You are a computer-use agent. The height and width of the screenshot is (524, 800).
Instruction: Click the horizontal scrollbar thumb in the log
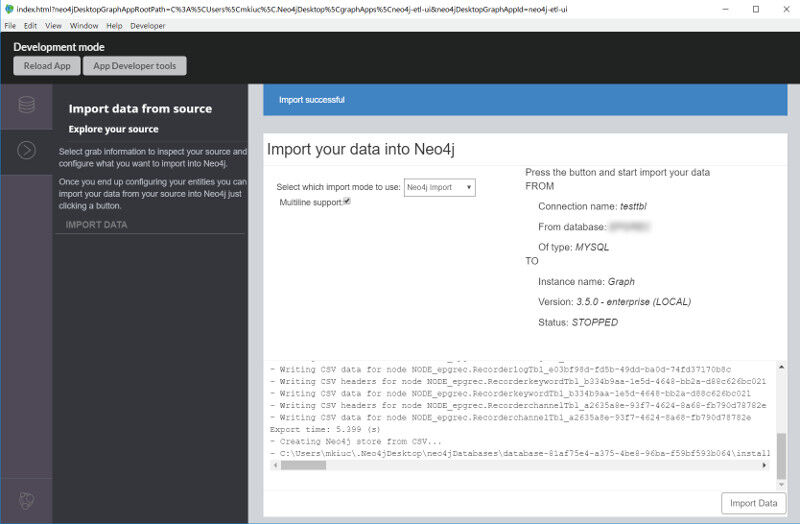[303, 465]
